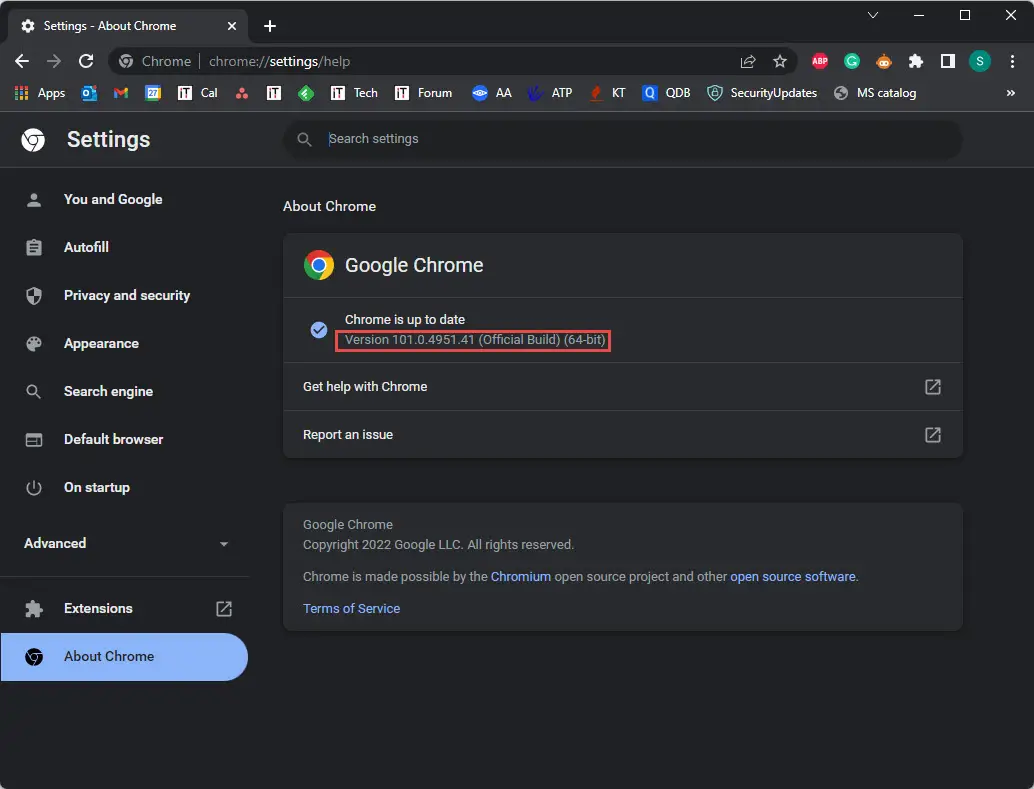The width and height of the screenshot is (1034, 789).
Task: Reload the current page
Action: click(86, 61)
